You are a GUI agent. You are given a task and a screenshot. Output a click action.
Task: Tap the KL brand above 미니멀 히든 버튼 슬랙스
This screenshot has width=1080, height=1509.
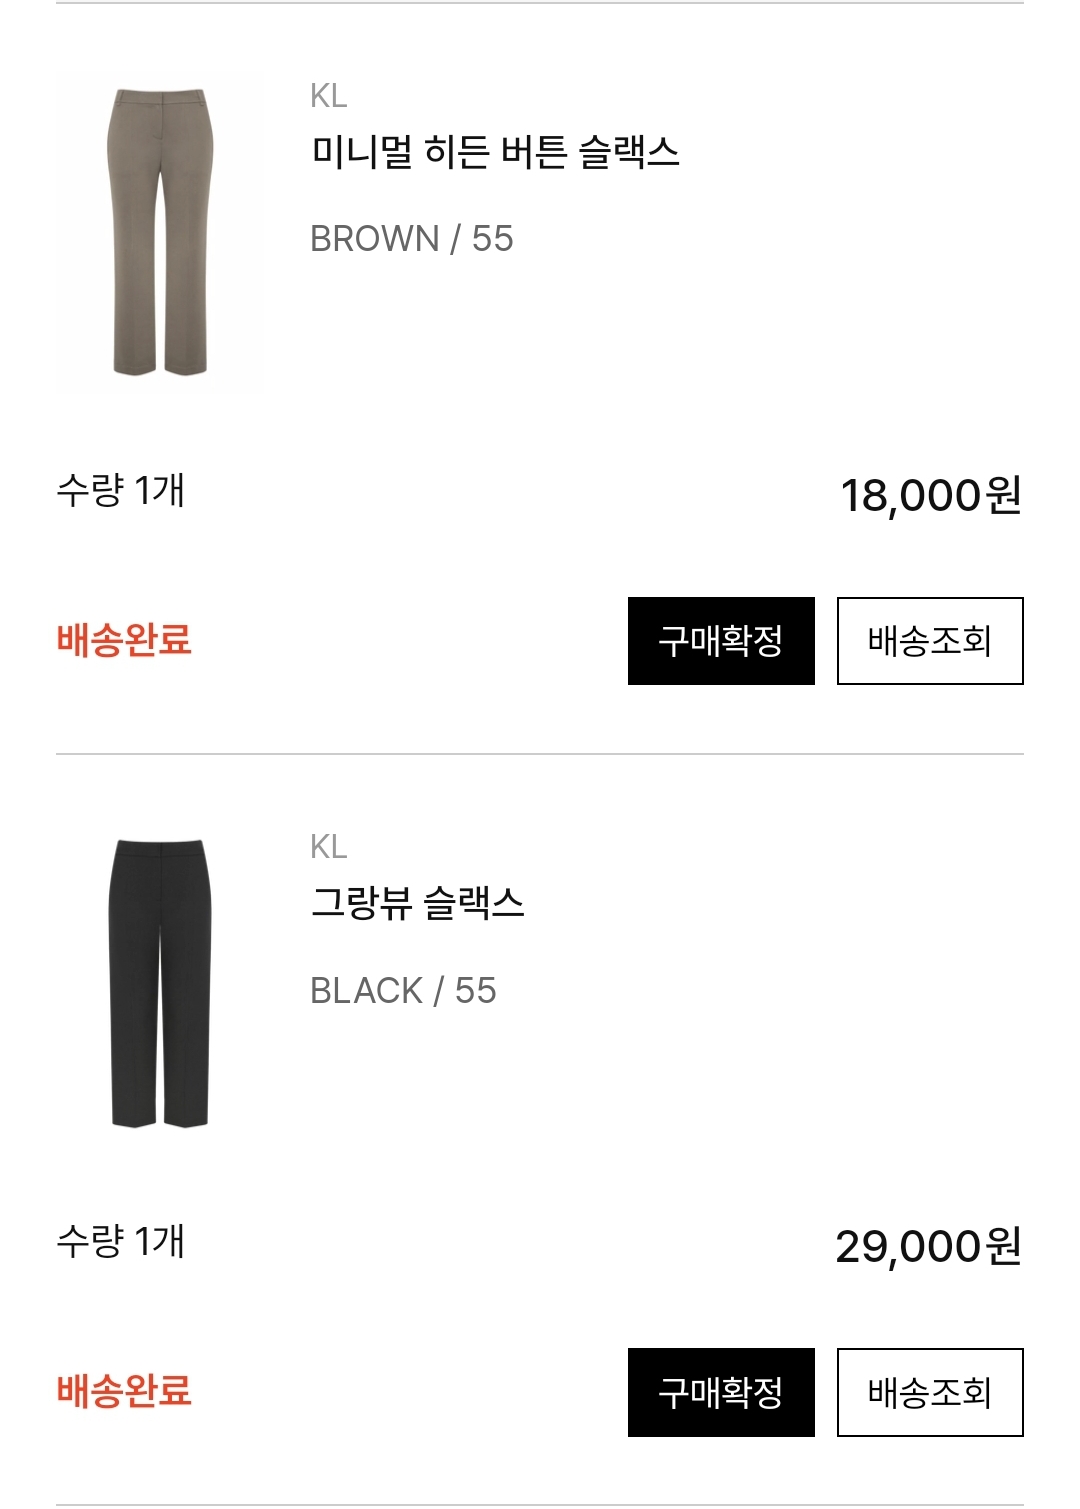[328, 96]
